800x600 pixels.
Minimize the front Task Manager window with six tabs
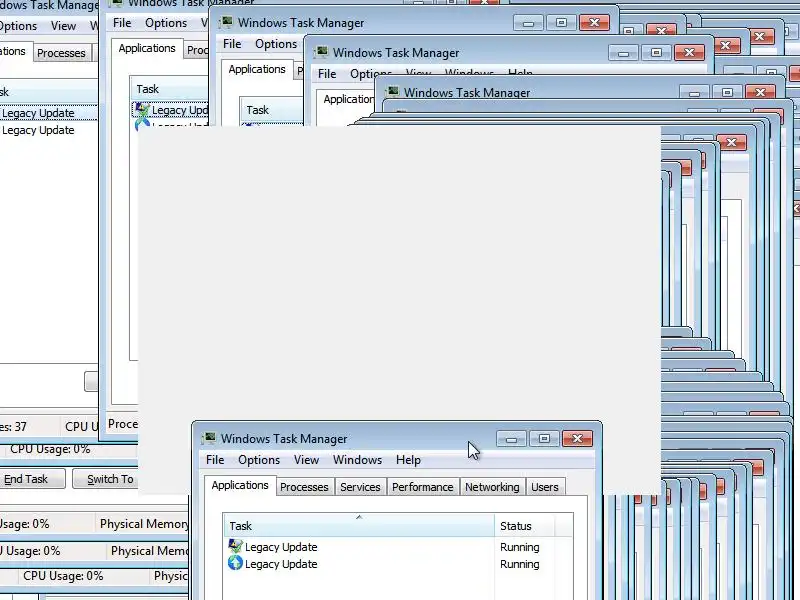pyautogui.click(x=511, y=439)
